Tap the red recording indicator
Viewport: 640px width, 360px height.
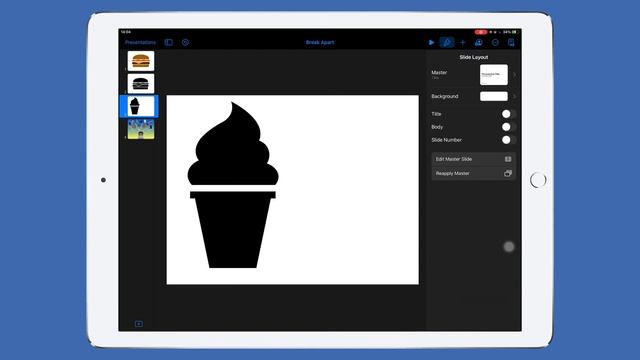click(480, 32)
